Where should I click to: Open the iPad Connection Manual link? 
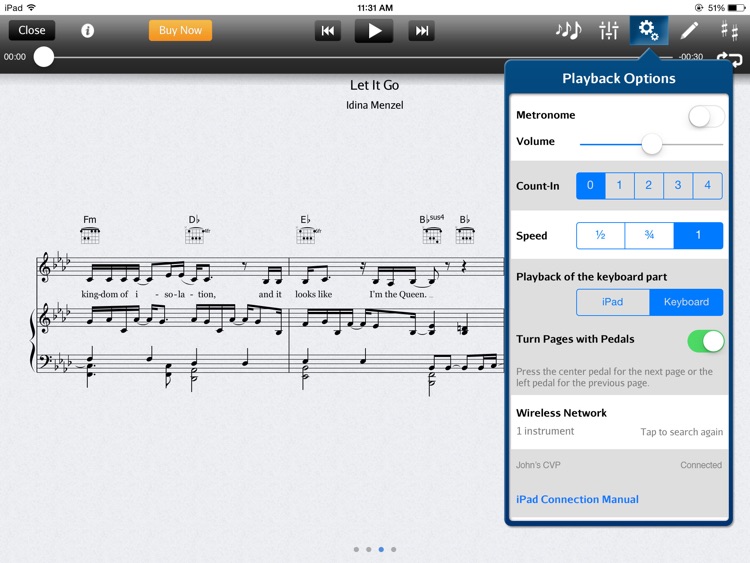point(577,499)
